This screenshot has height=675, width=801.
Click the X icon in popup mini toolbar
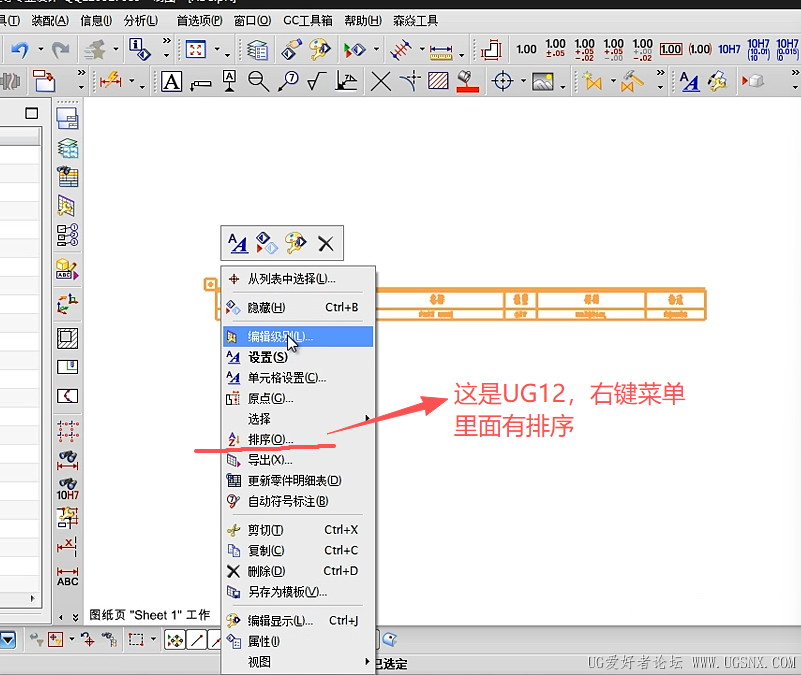click(x=325, y=244)
